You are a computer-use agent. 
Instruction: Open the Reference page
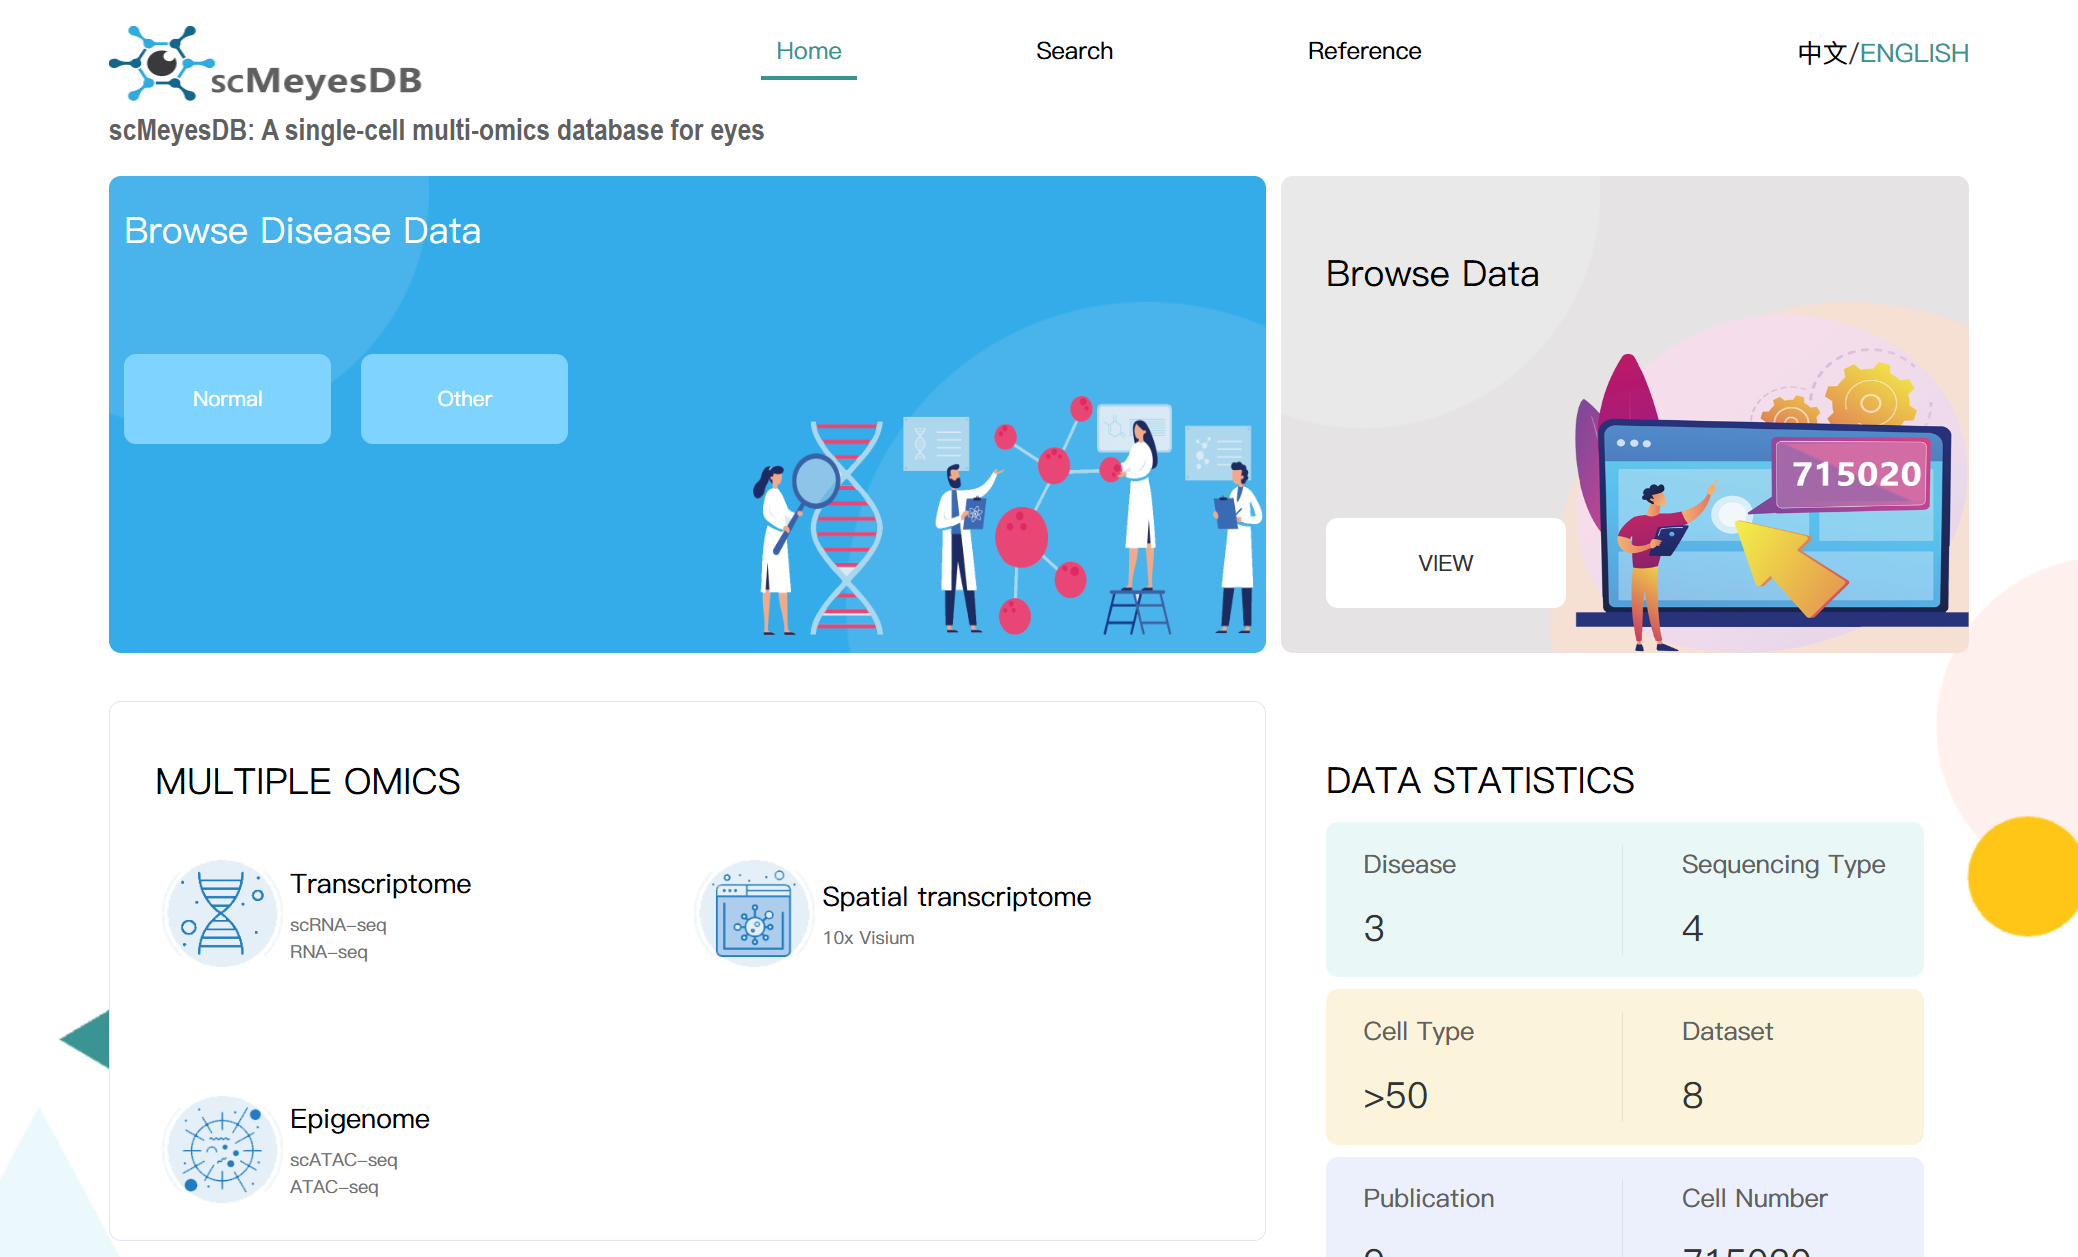coord(1364,51)
